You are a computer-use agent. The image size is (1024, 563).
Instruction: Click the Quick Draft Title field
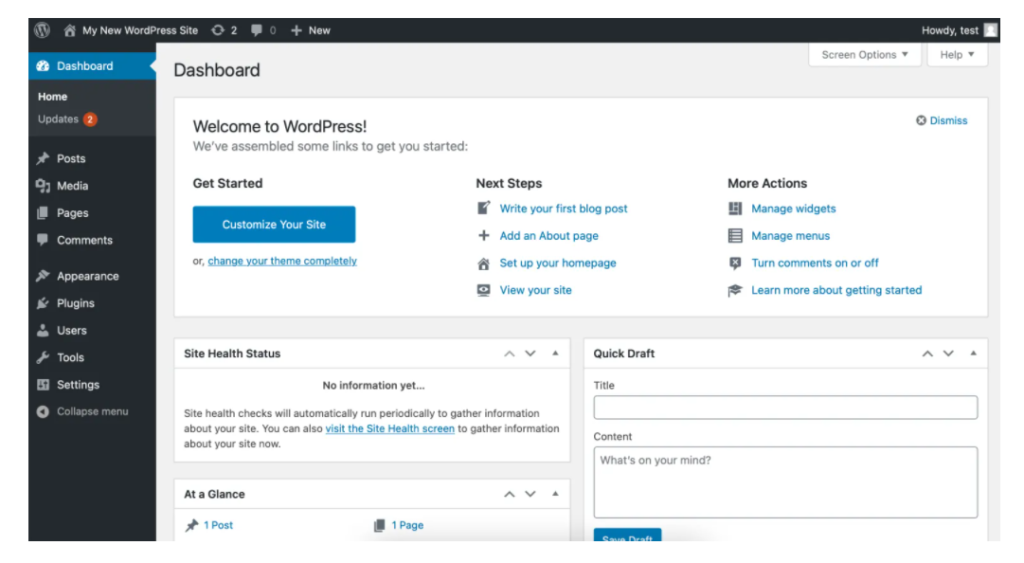pos(785,408)
